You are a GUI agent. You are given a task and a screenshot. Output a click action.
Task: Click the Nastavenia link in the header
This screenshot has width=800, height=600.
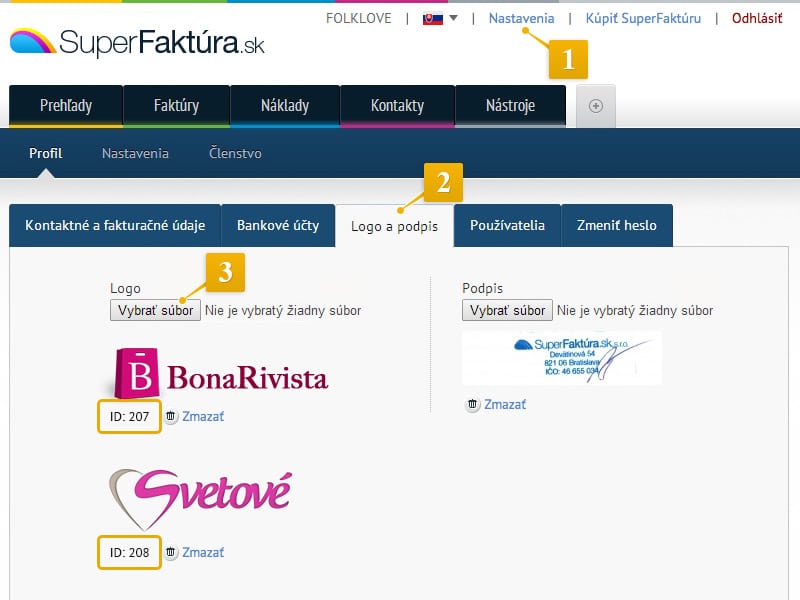[521, 18]
